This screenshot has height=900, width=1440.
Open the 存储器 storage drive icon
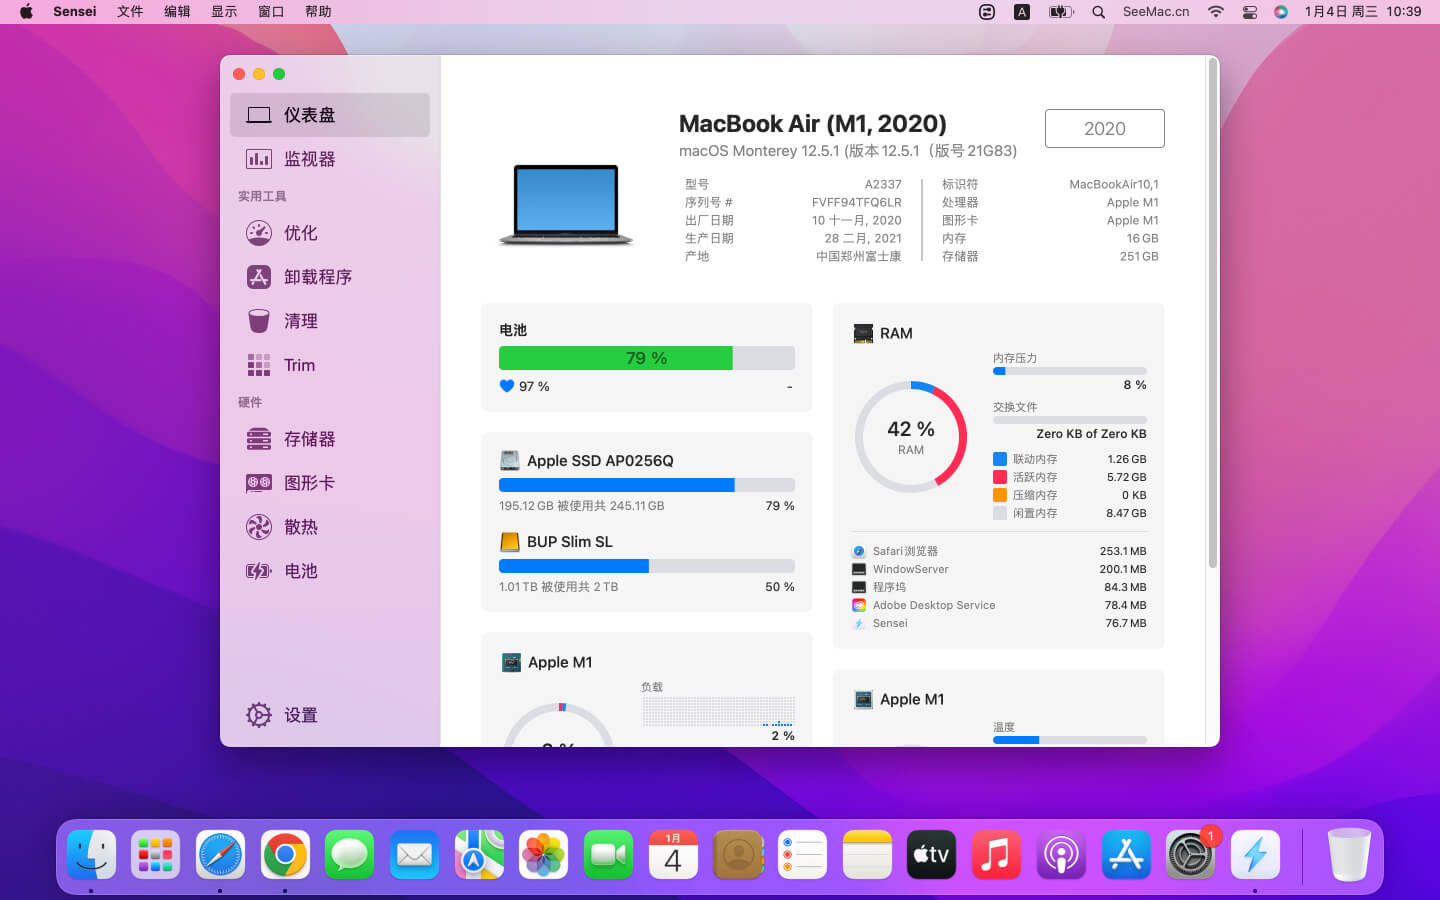point(259,439)
